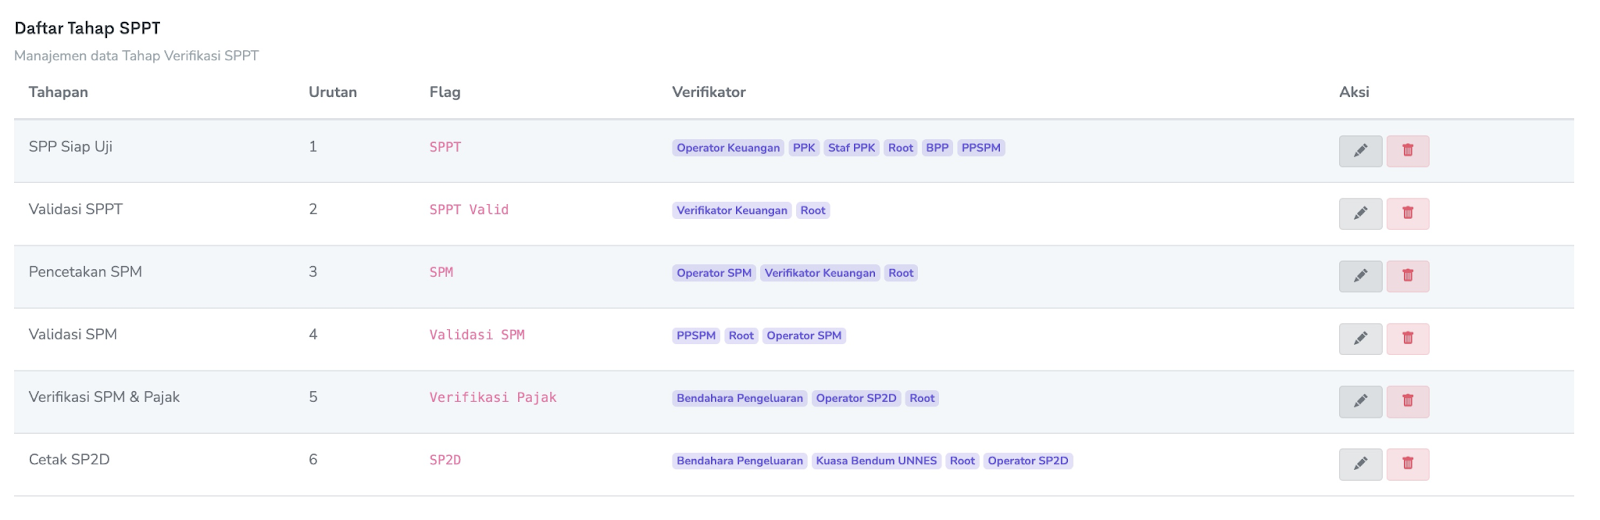The image size is (1600, 520).
Task: Click the SPPT Valid flag text
Action: tap(468, 210)
